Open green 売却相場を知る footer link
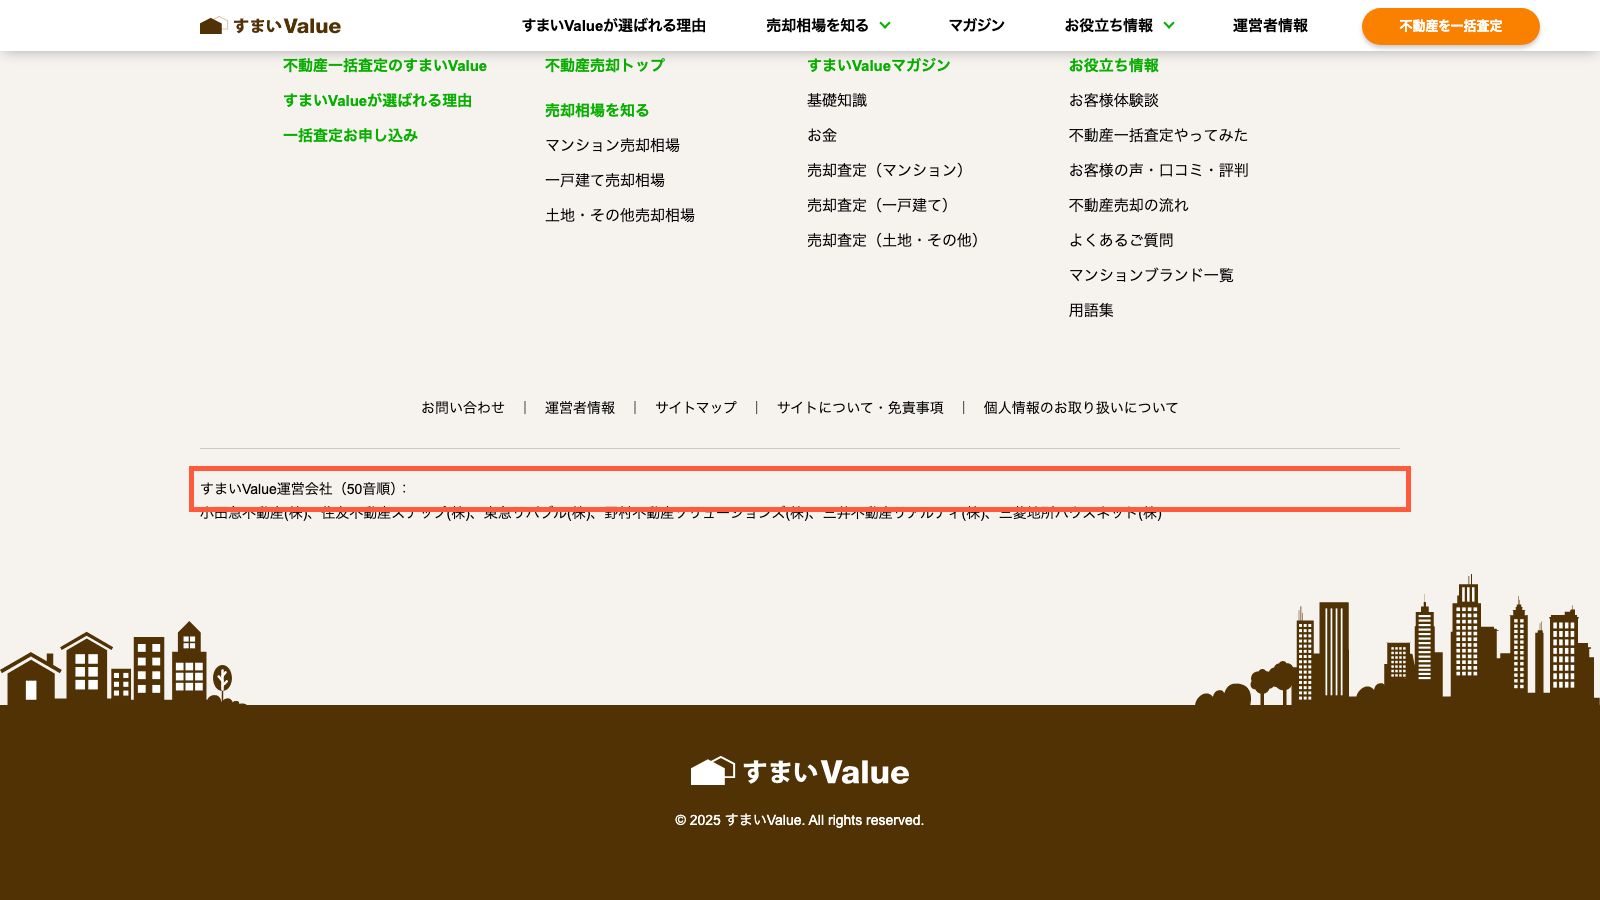This screenshot has width=1600, height=900. (x=597, y=111)
